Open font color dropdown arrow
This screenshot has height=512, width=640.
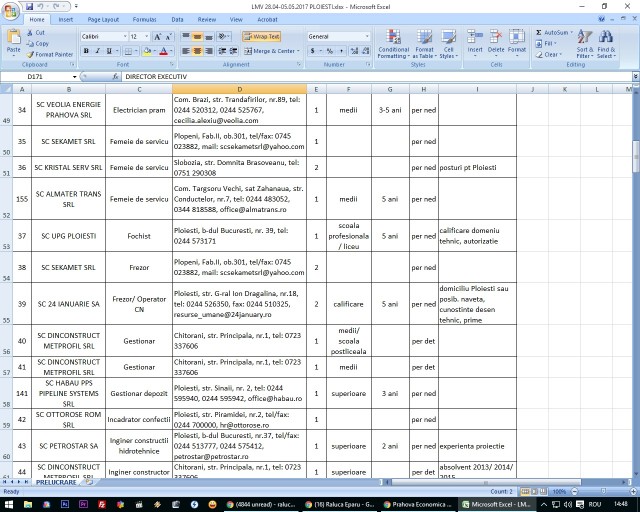point(171,51)
